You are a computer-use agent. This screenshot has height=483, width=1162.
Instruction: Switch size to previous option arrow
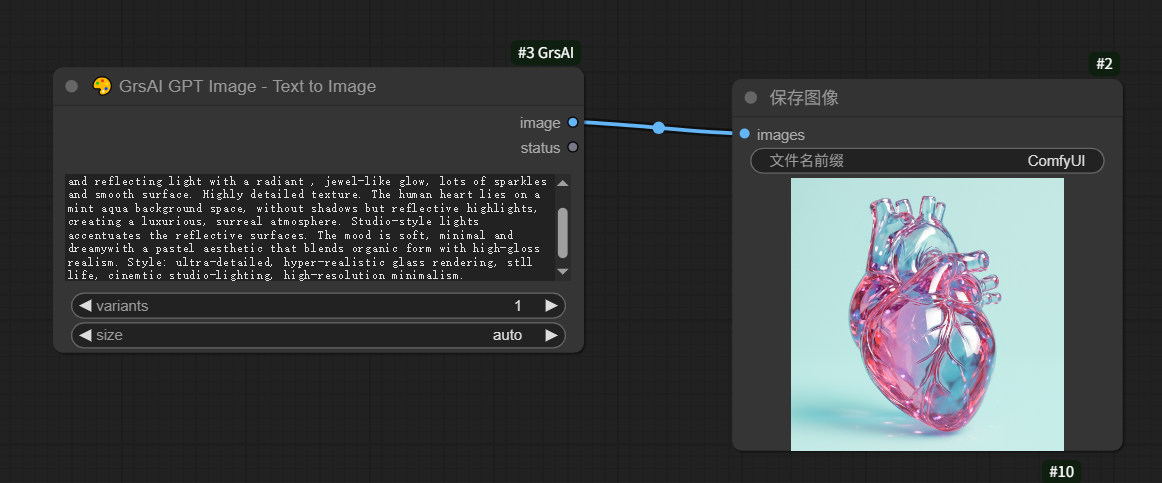[85, 335]
